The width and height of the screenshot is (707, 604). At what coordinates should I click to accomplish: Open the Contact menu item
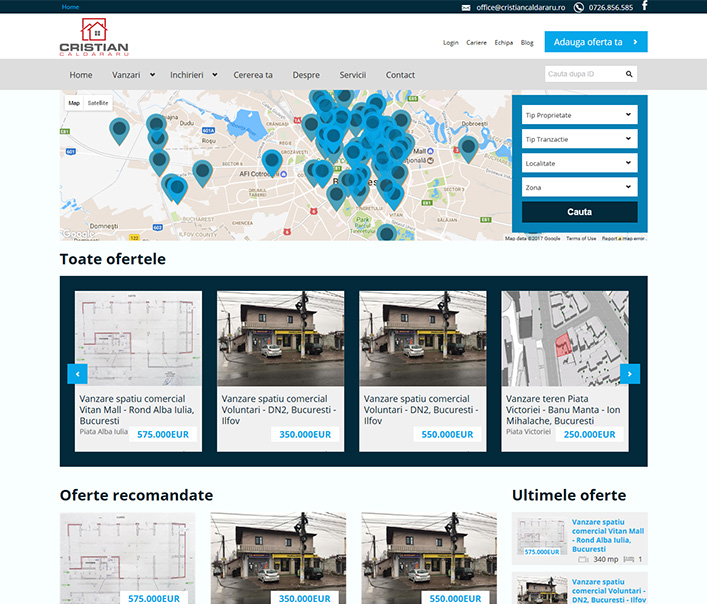pyautogui.click(x=400, y=75)
